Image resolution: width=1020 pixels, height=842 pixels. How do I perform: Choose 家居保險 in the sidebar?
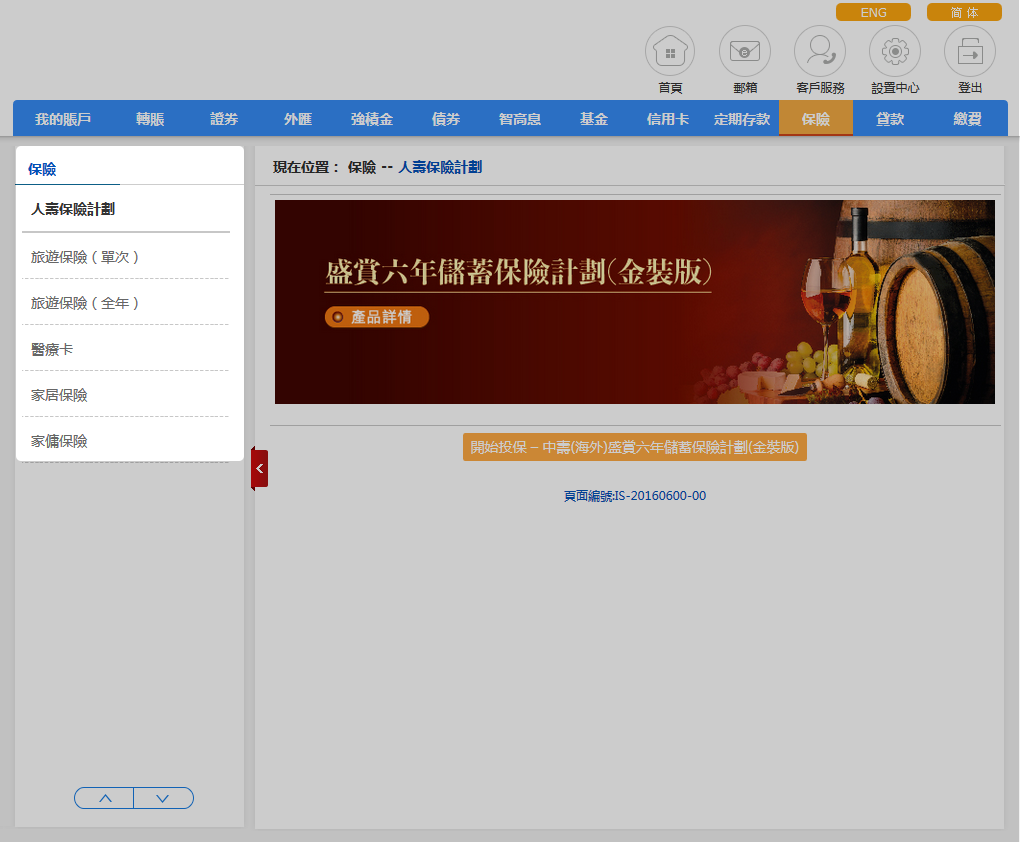[x=60, y=395]
